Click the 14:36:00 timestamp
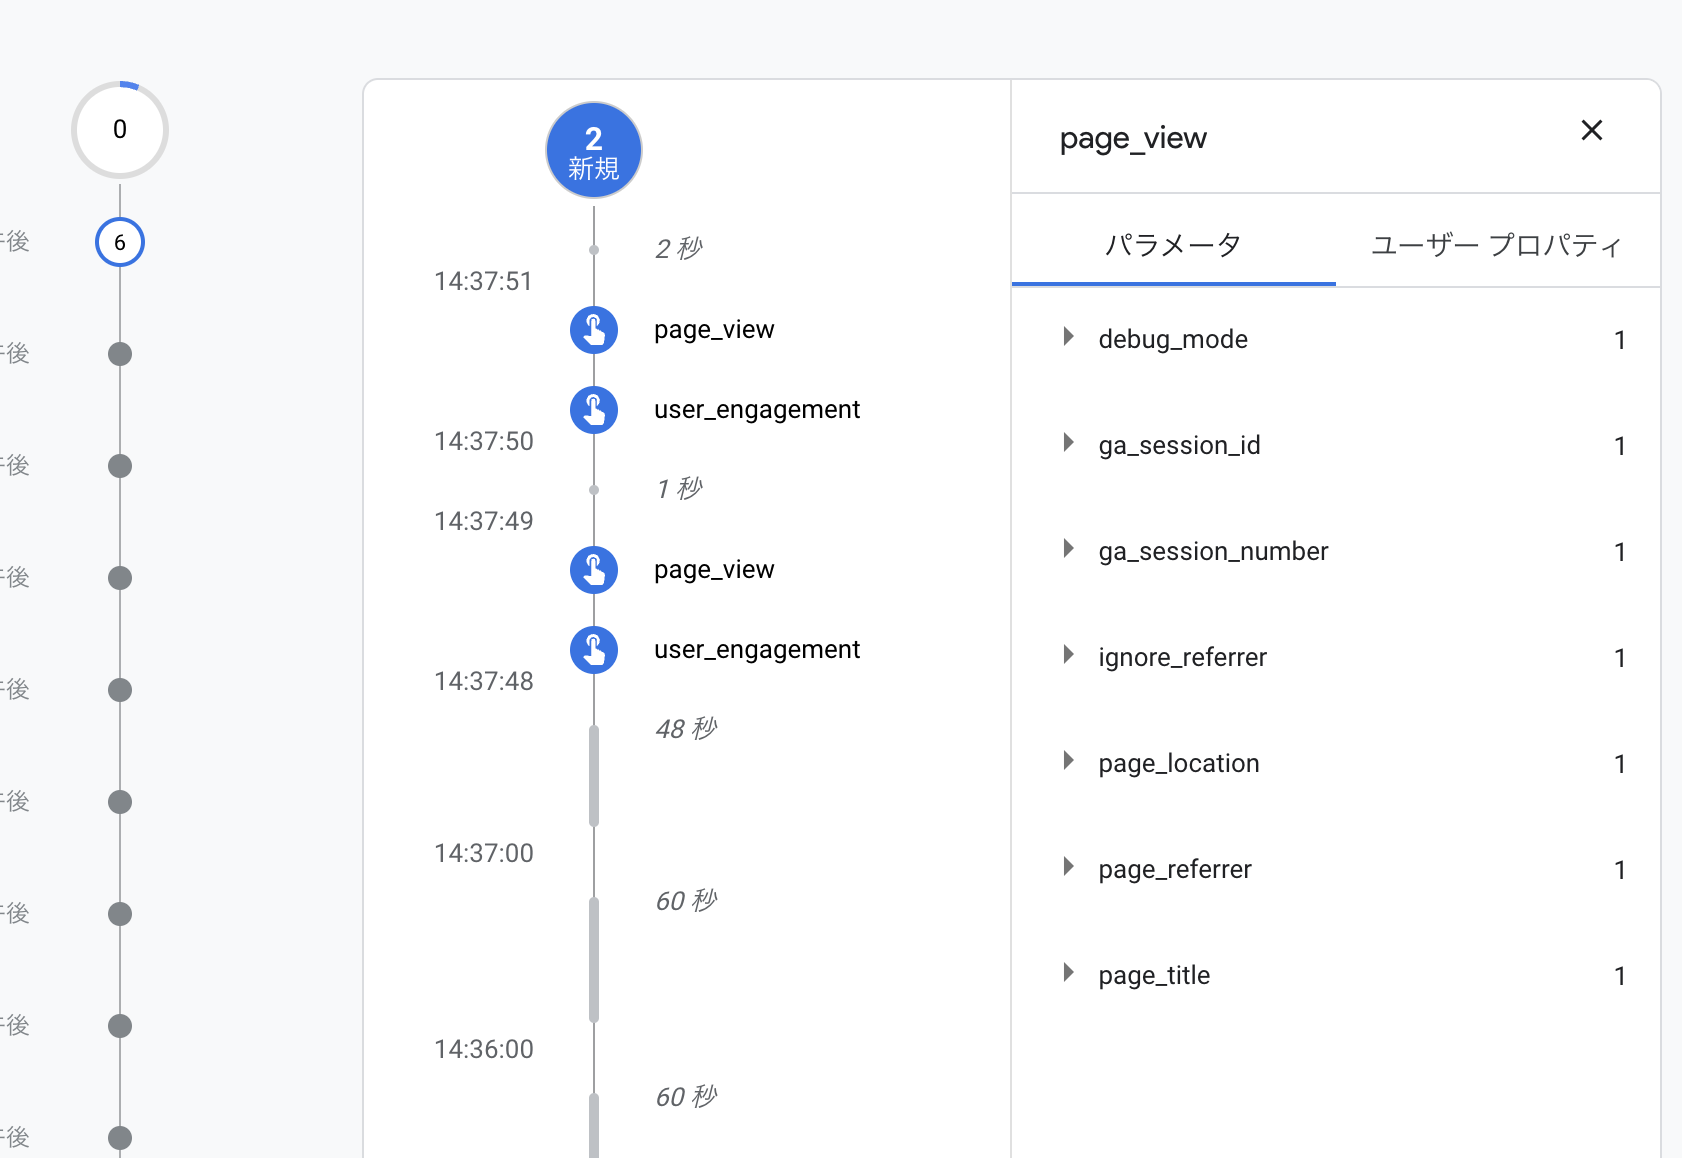 pyautogui.click(x=483, y=1049)
